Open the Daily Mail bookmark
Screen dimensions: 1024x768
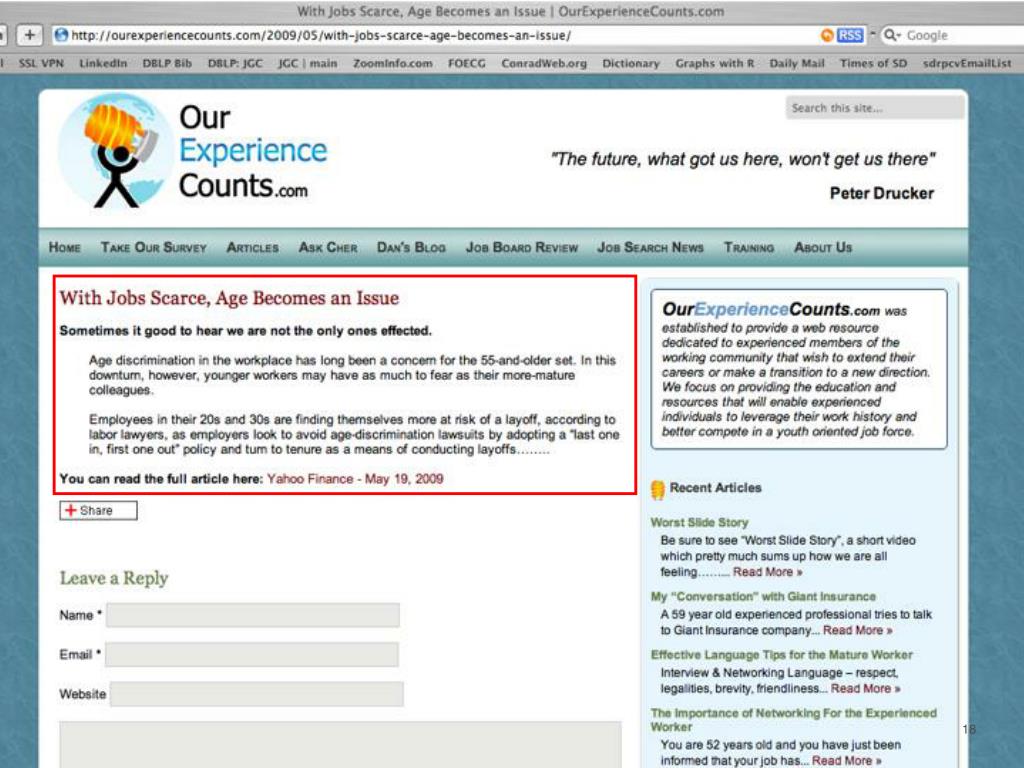[x=797, y=63]
